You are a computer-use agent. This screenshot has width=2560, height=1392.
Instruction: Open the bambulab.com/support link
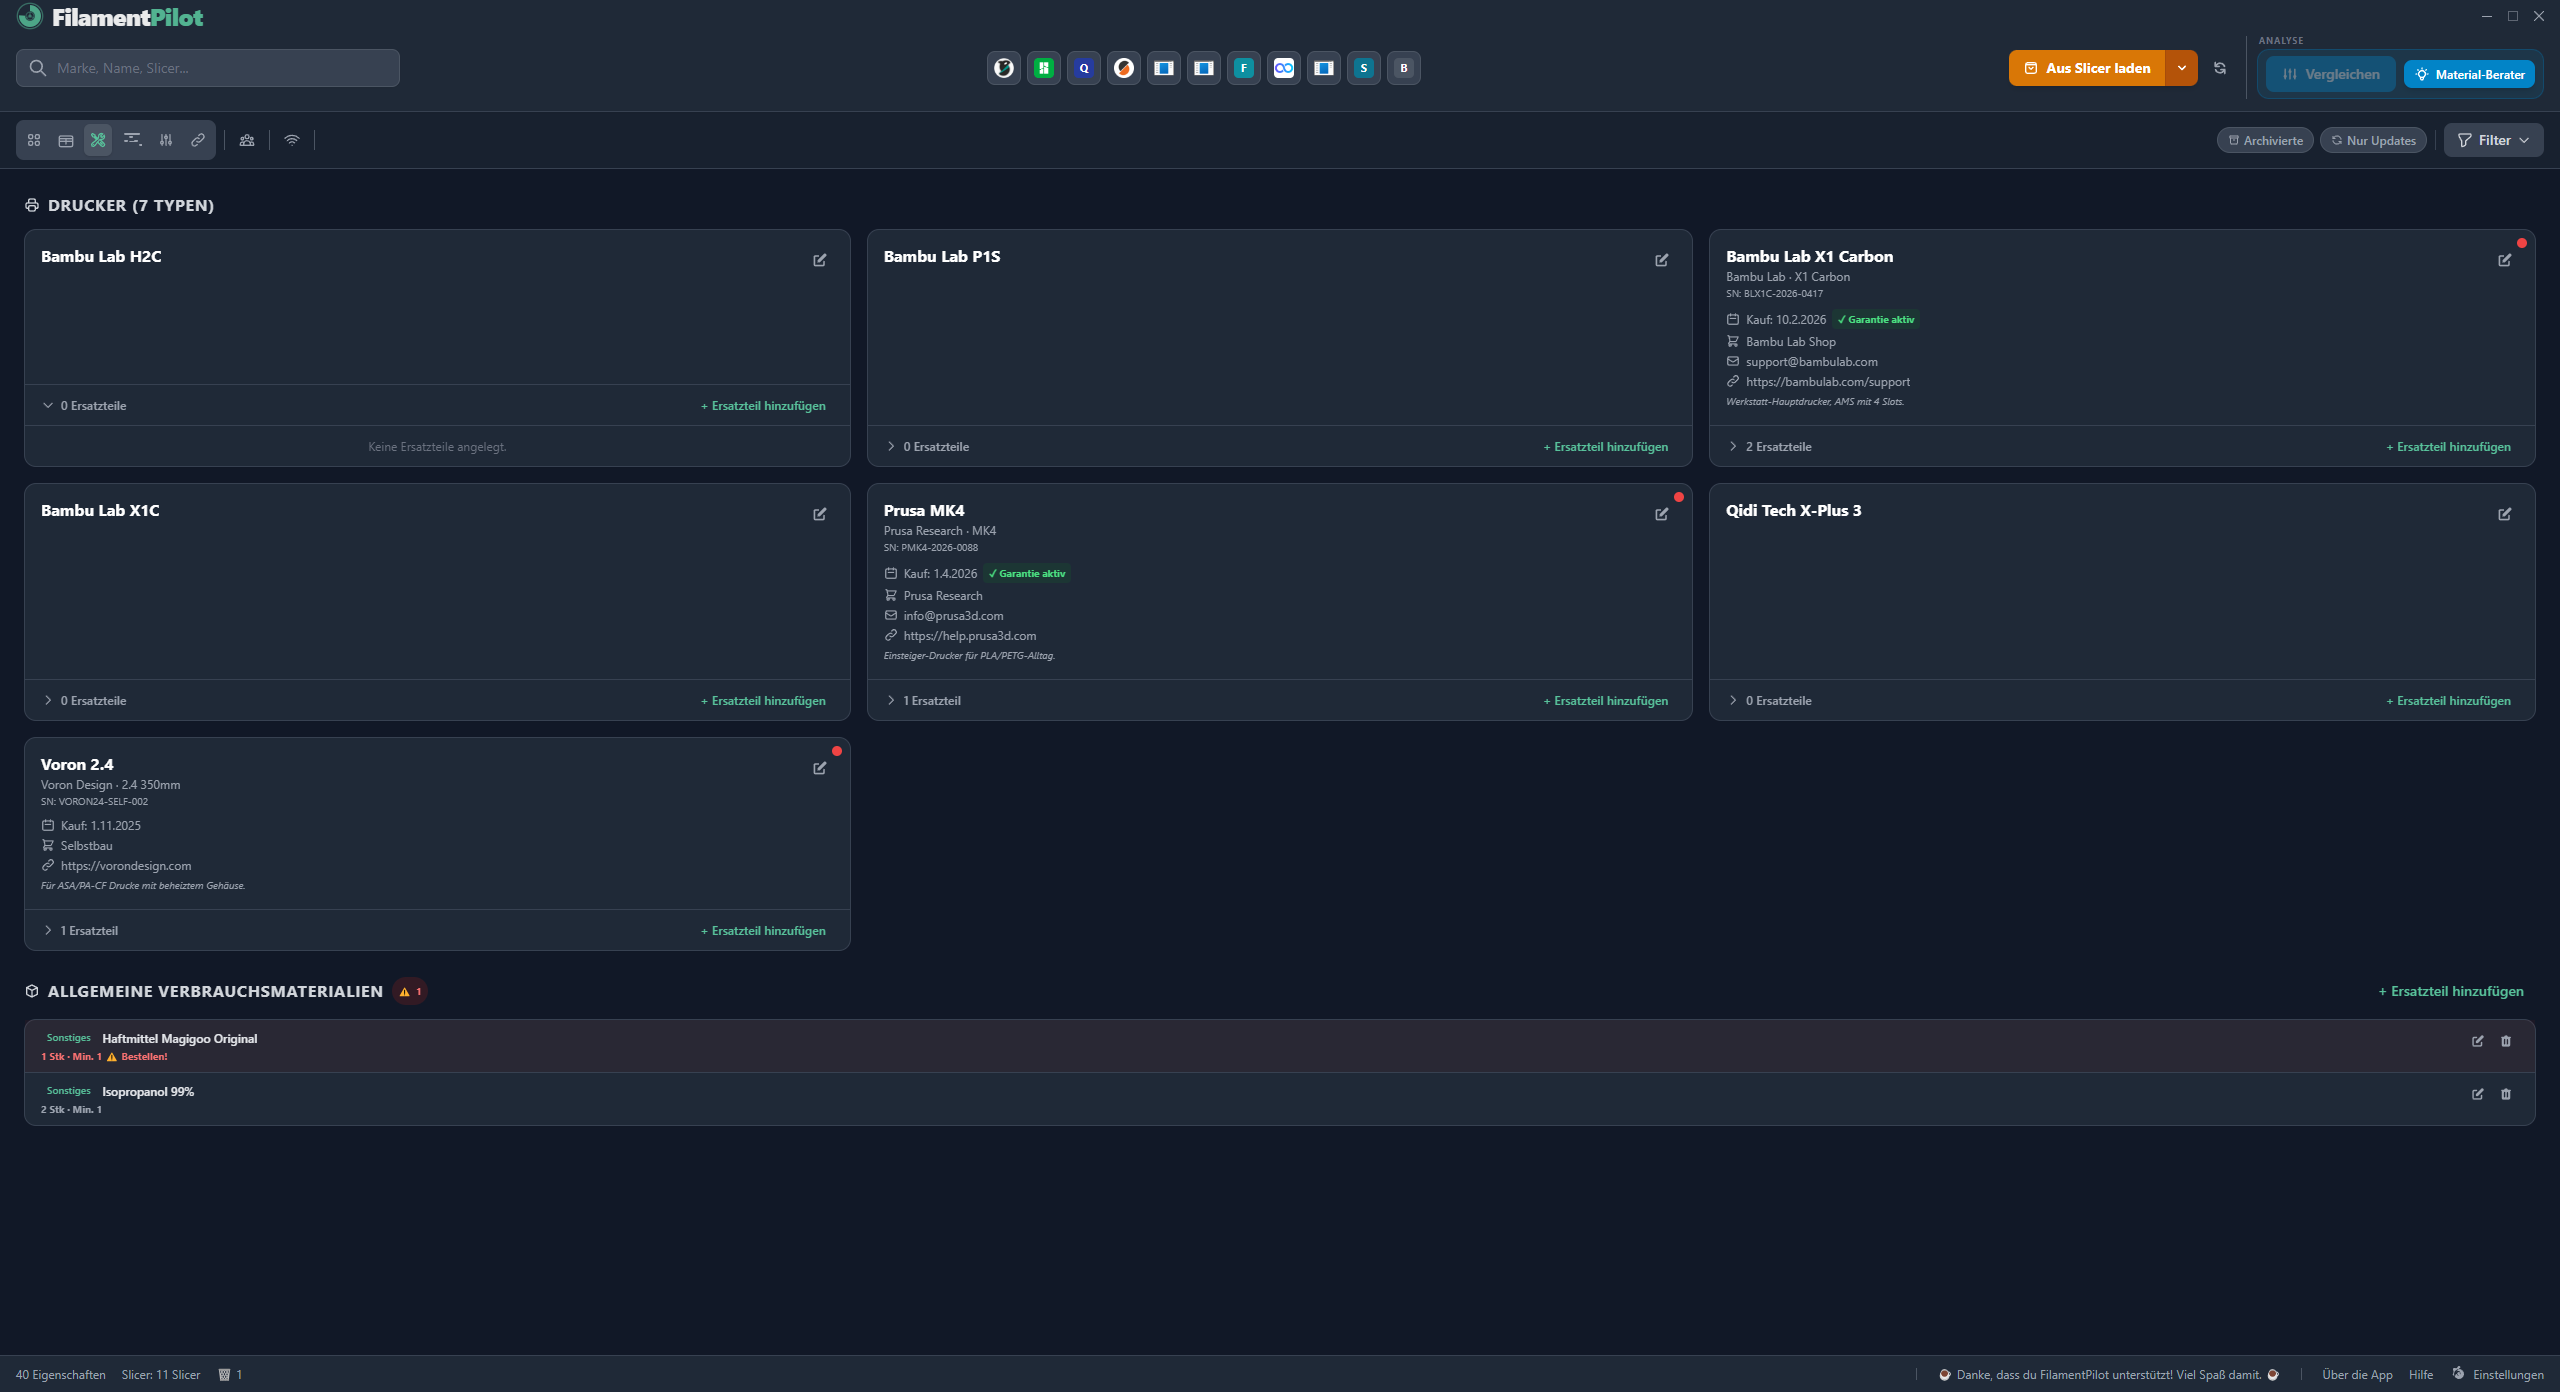tap(1828, 382)
